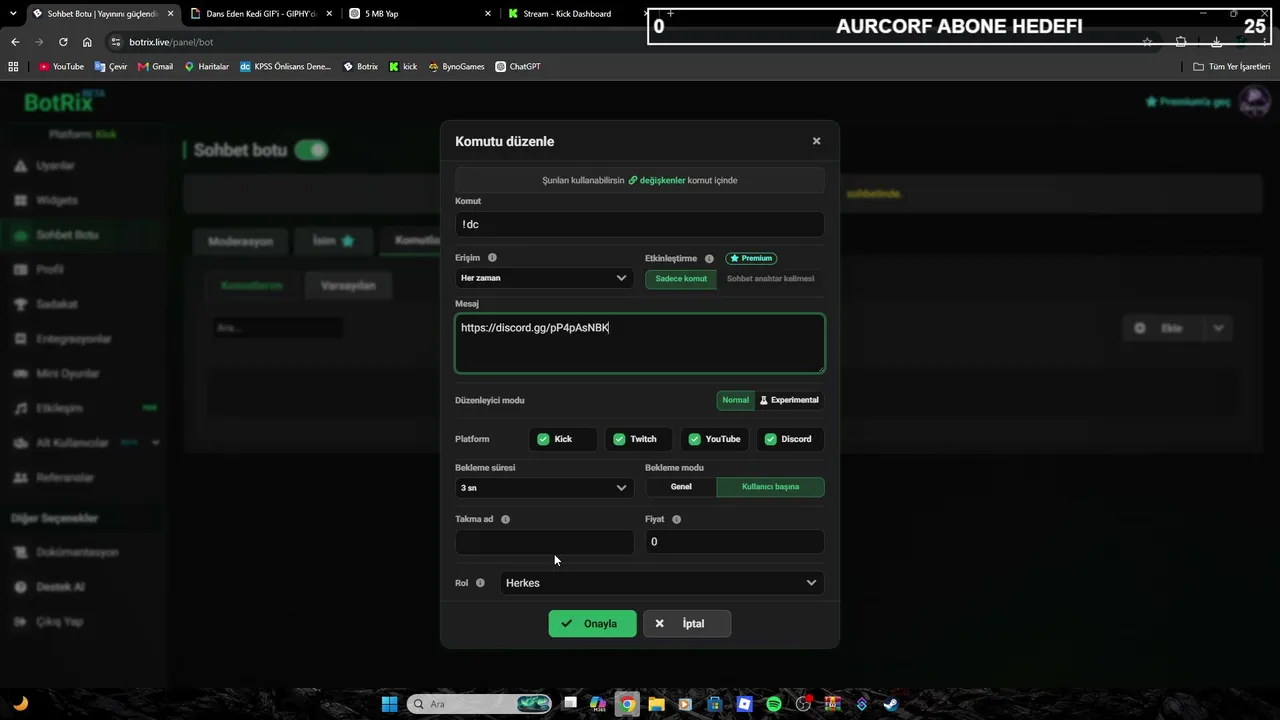Click the Ekle add button

click(x=1163, y=328)
